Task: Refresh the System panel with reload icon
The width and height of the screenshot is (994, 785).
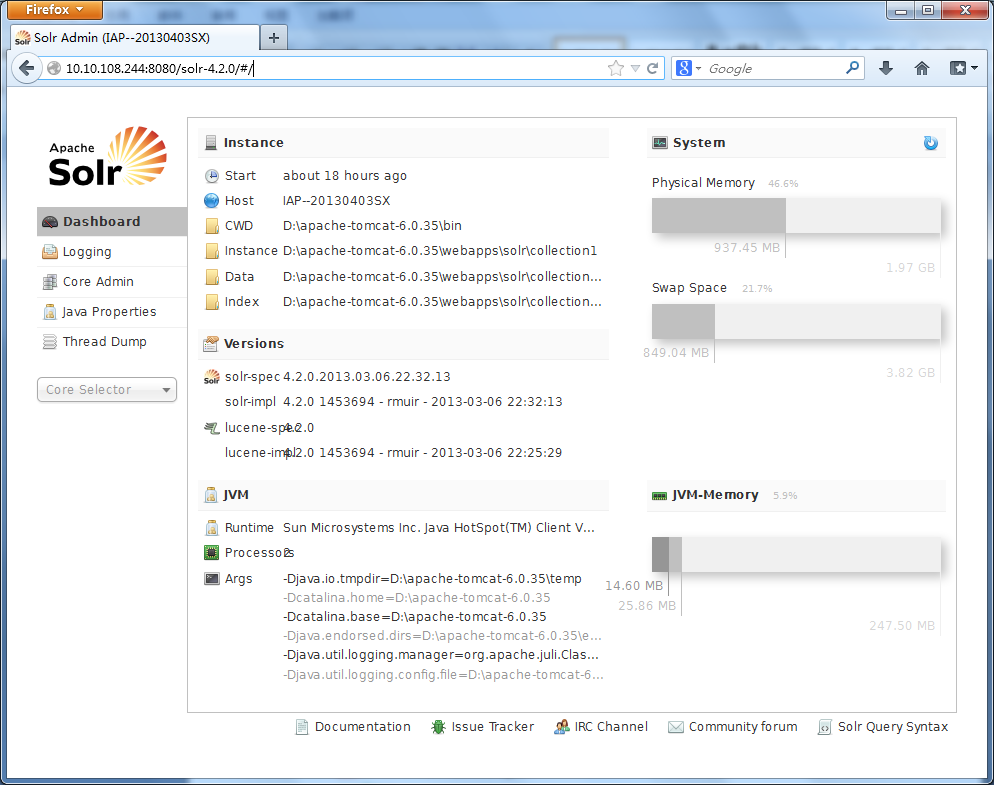Action: 930,143
